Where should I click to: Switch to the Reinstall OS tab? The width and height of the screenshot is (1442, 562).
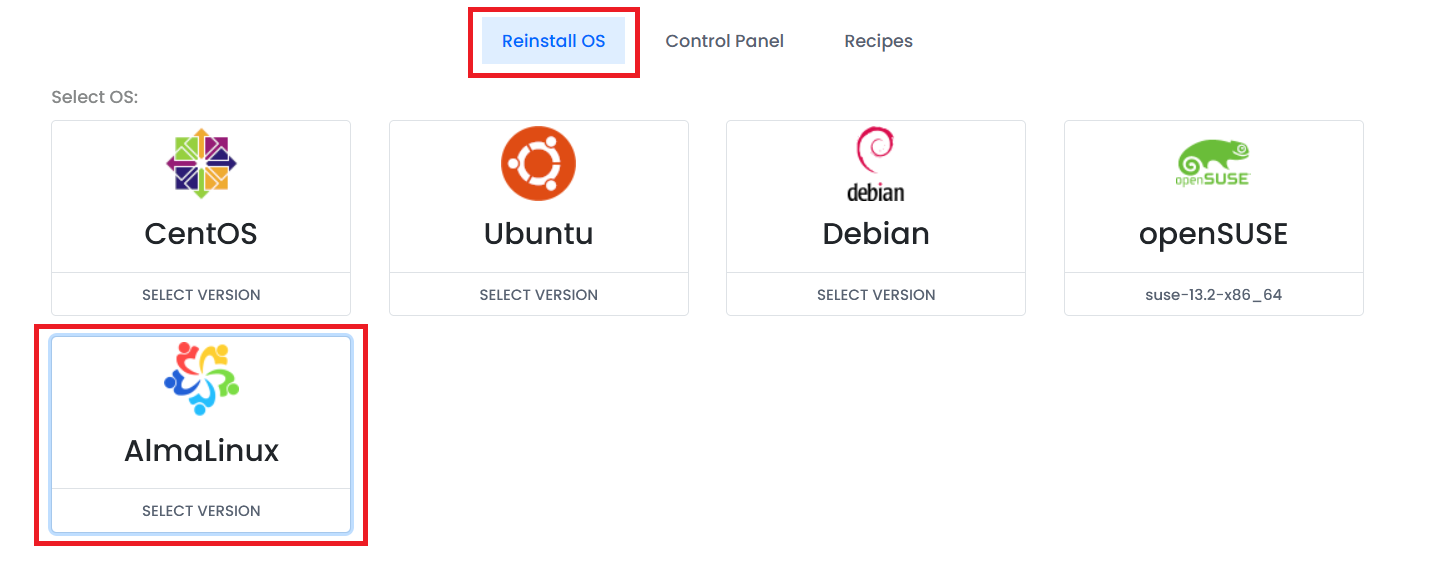point(554,41)
